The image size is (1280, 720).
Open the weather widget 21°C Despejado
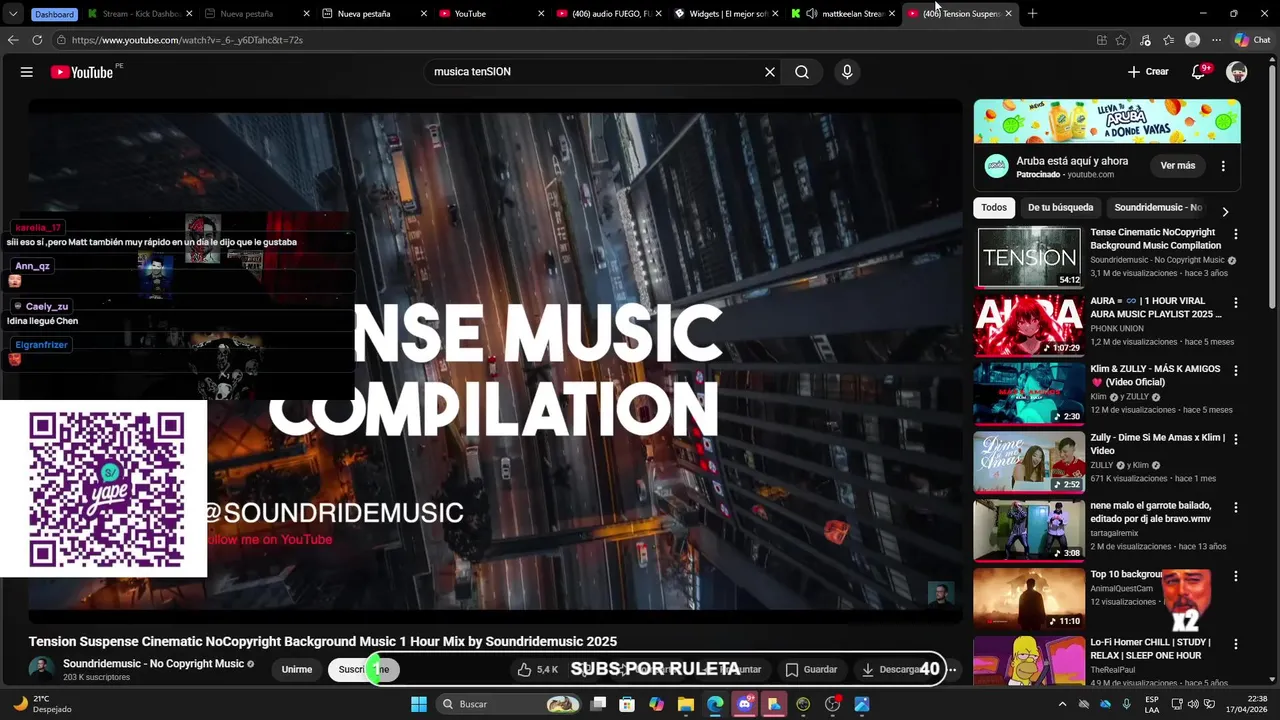(x=42, y=704)
